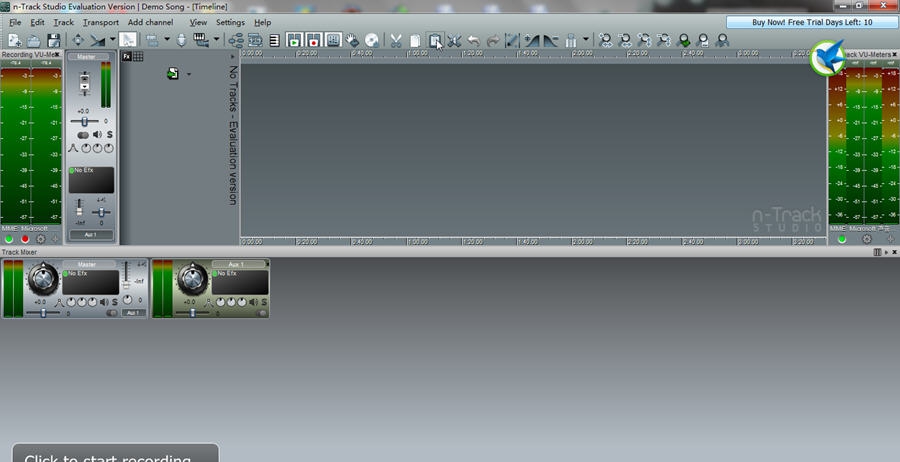Close the Recording VU-Meter panel
Image resolution: width=900 pixels, height=462 pixels.
click(x=57, y=55)
